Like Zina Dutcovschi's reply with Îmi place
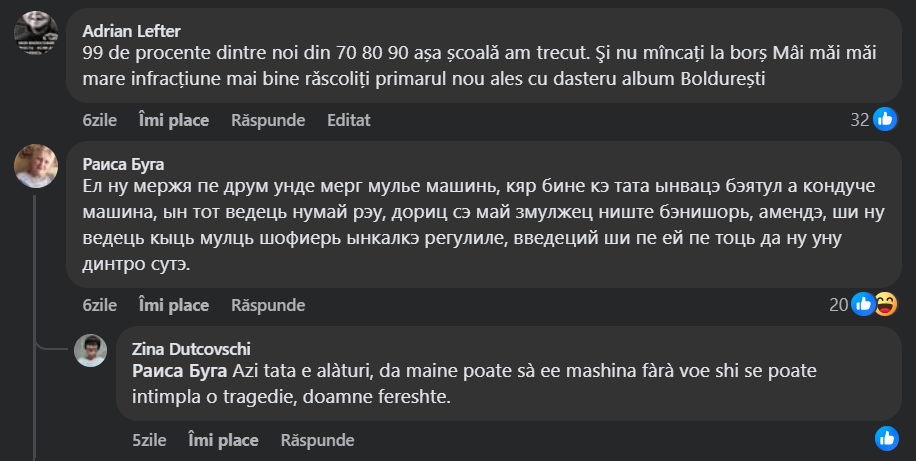 (223, 440)
